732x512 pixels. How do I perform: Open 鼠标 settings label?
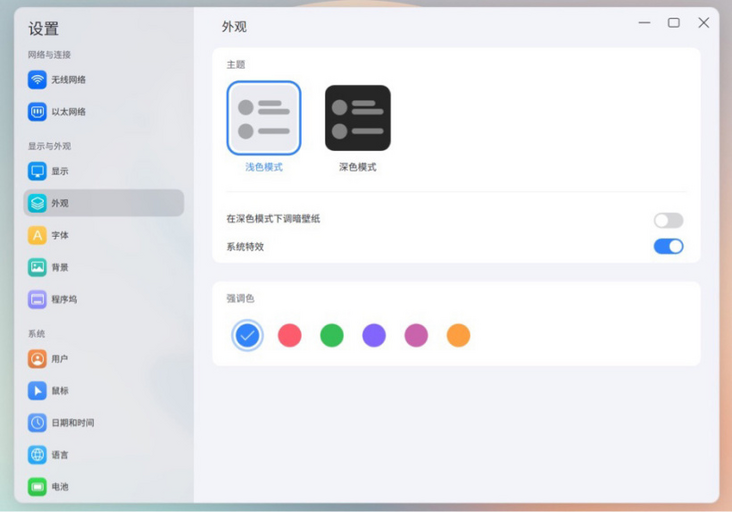[x=60, y=391]
